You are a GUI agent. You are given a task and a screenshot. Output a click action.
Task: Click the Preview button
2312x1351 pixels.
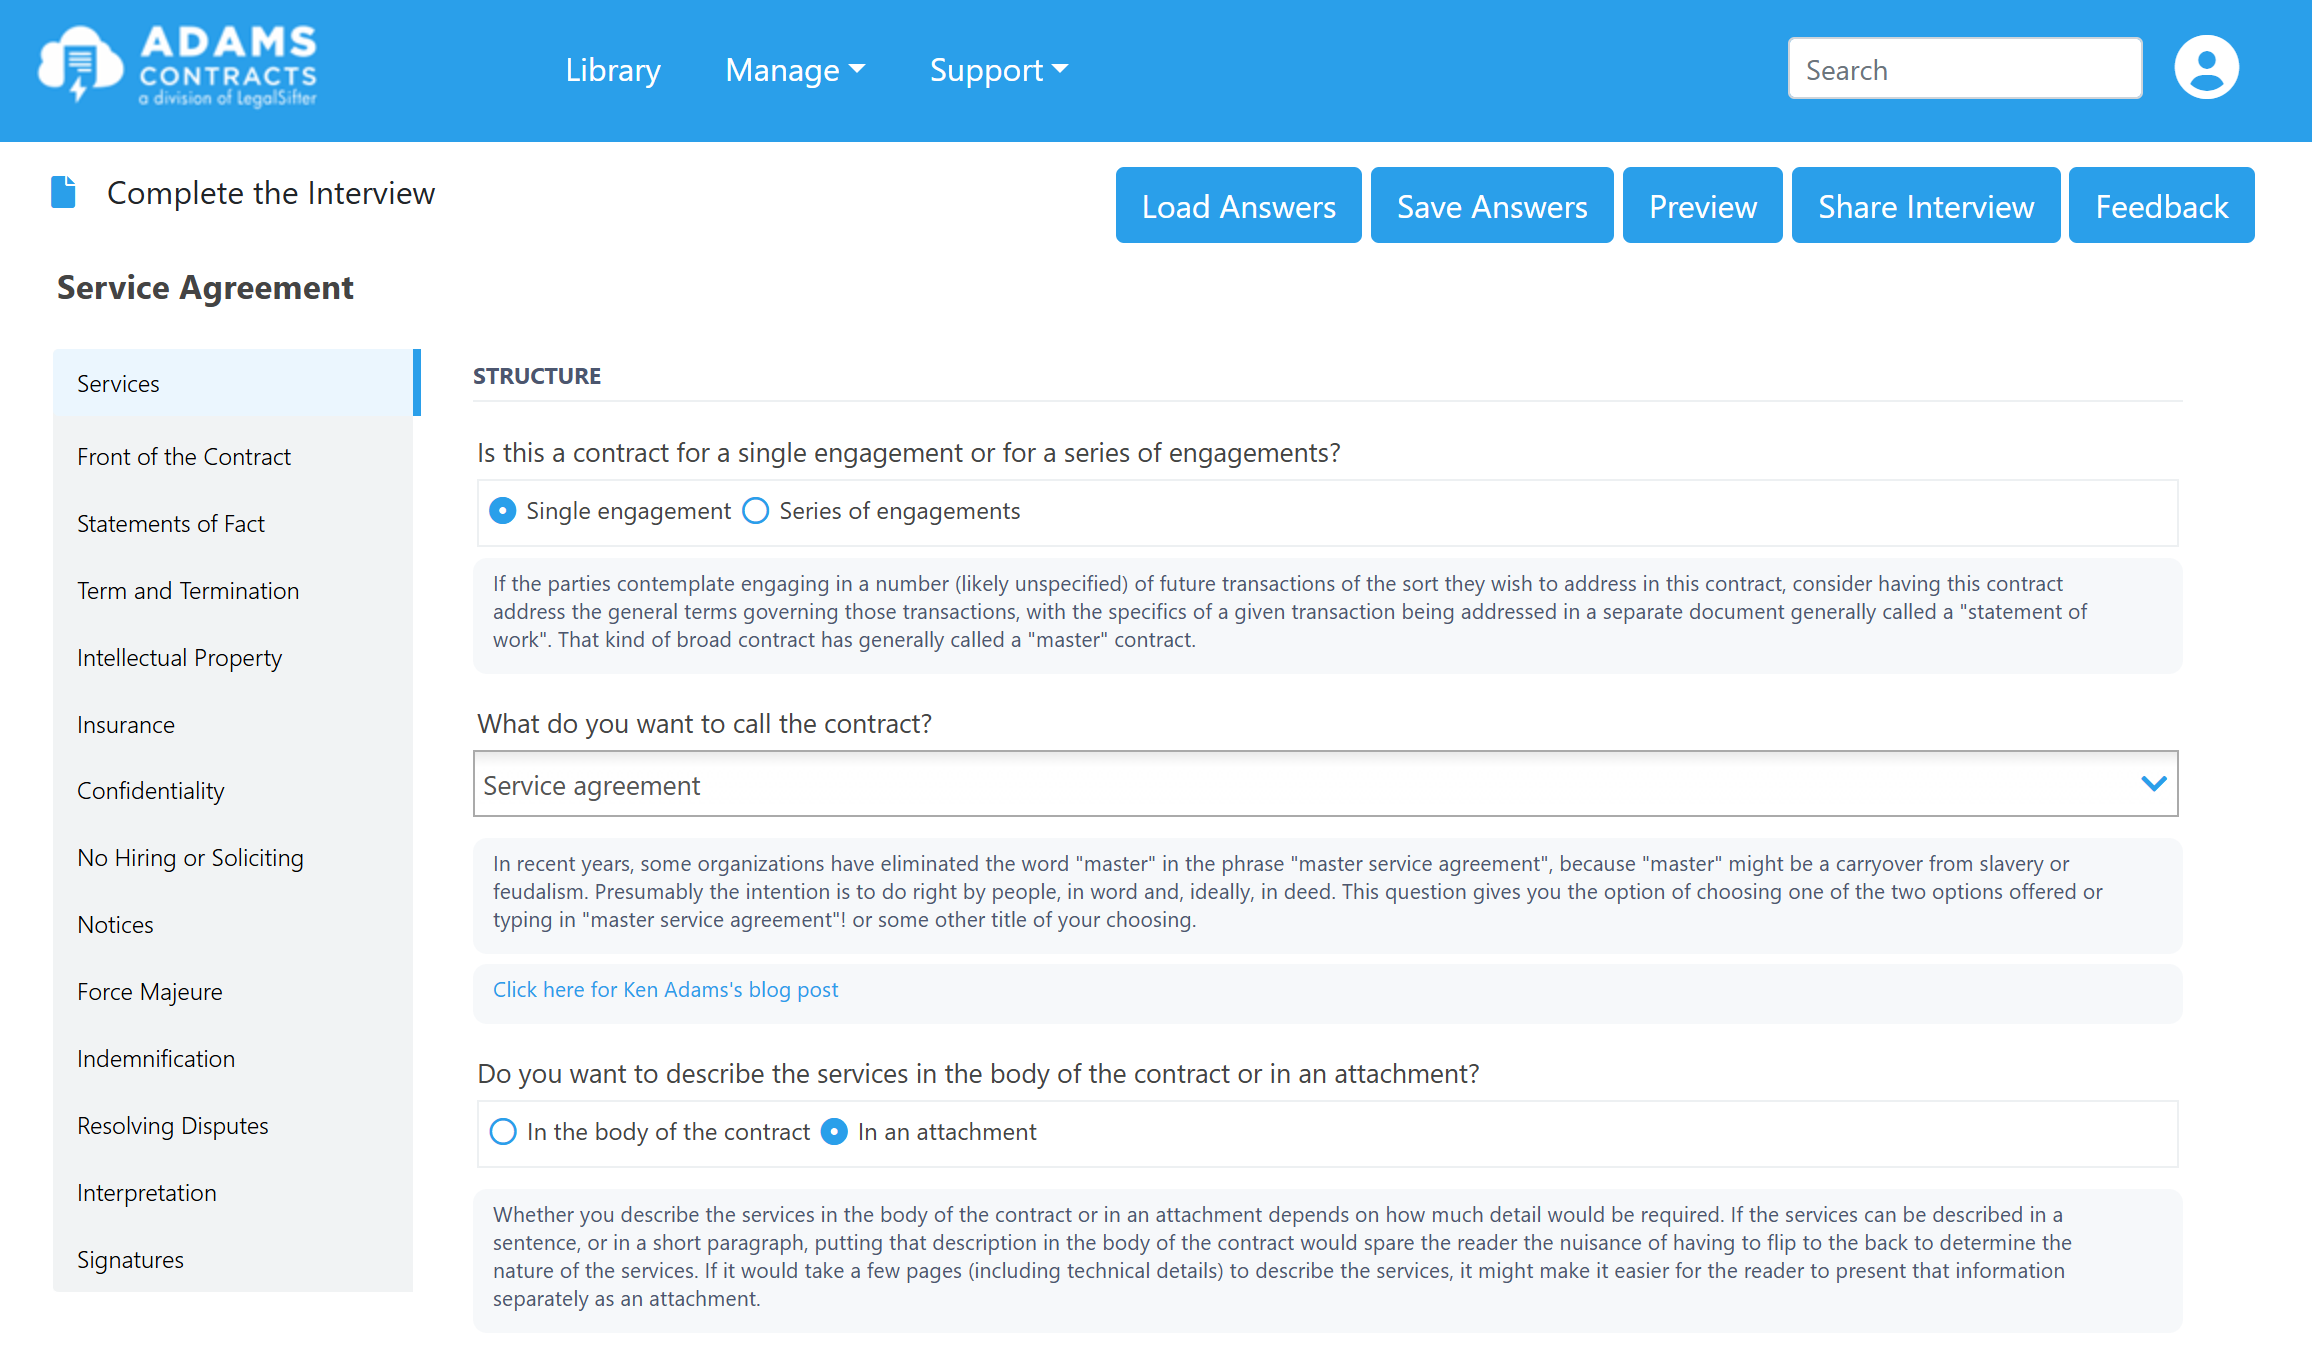click(1703, 206)
